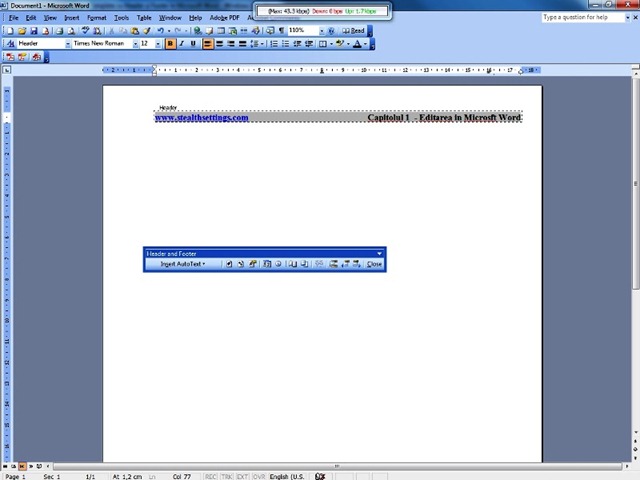Create a new blank document

10,31
